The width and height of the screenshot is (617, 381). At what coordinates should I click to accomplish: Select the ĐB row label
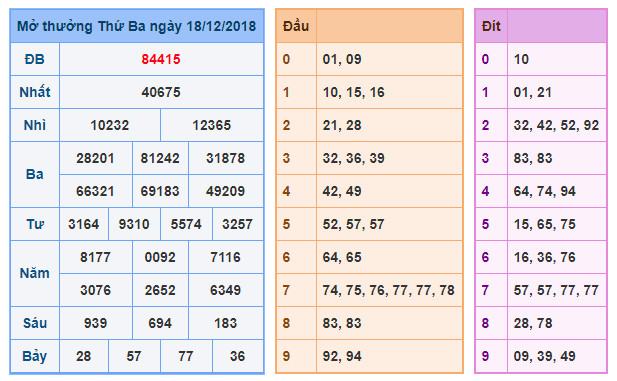(35, 59)
